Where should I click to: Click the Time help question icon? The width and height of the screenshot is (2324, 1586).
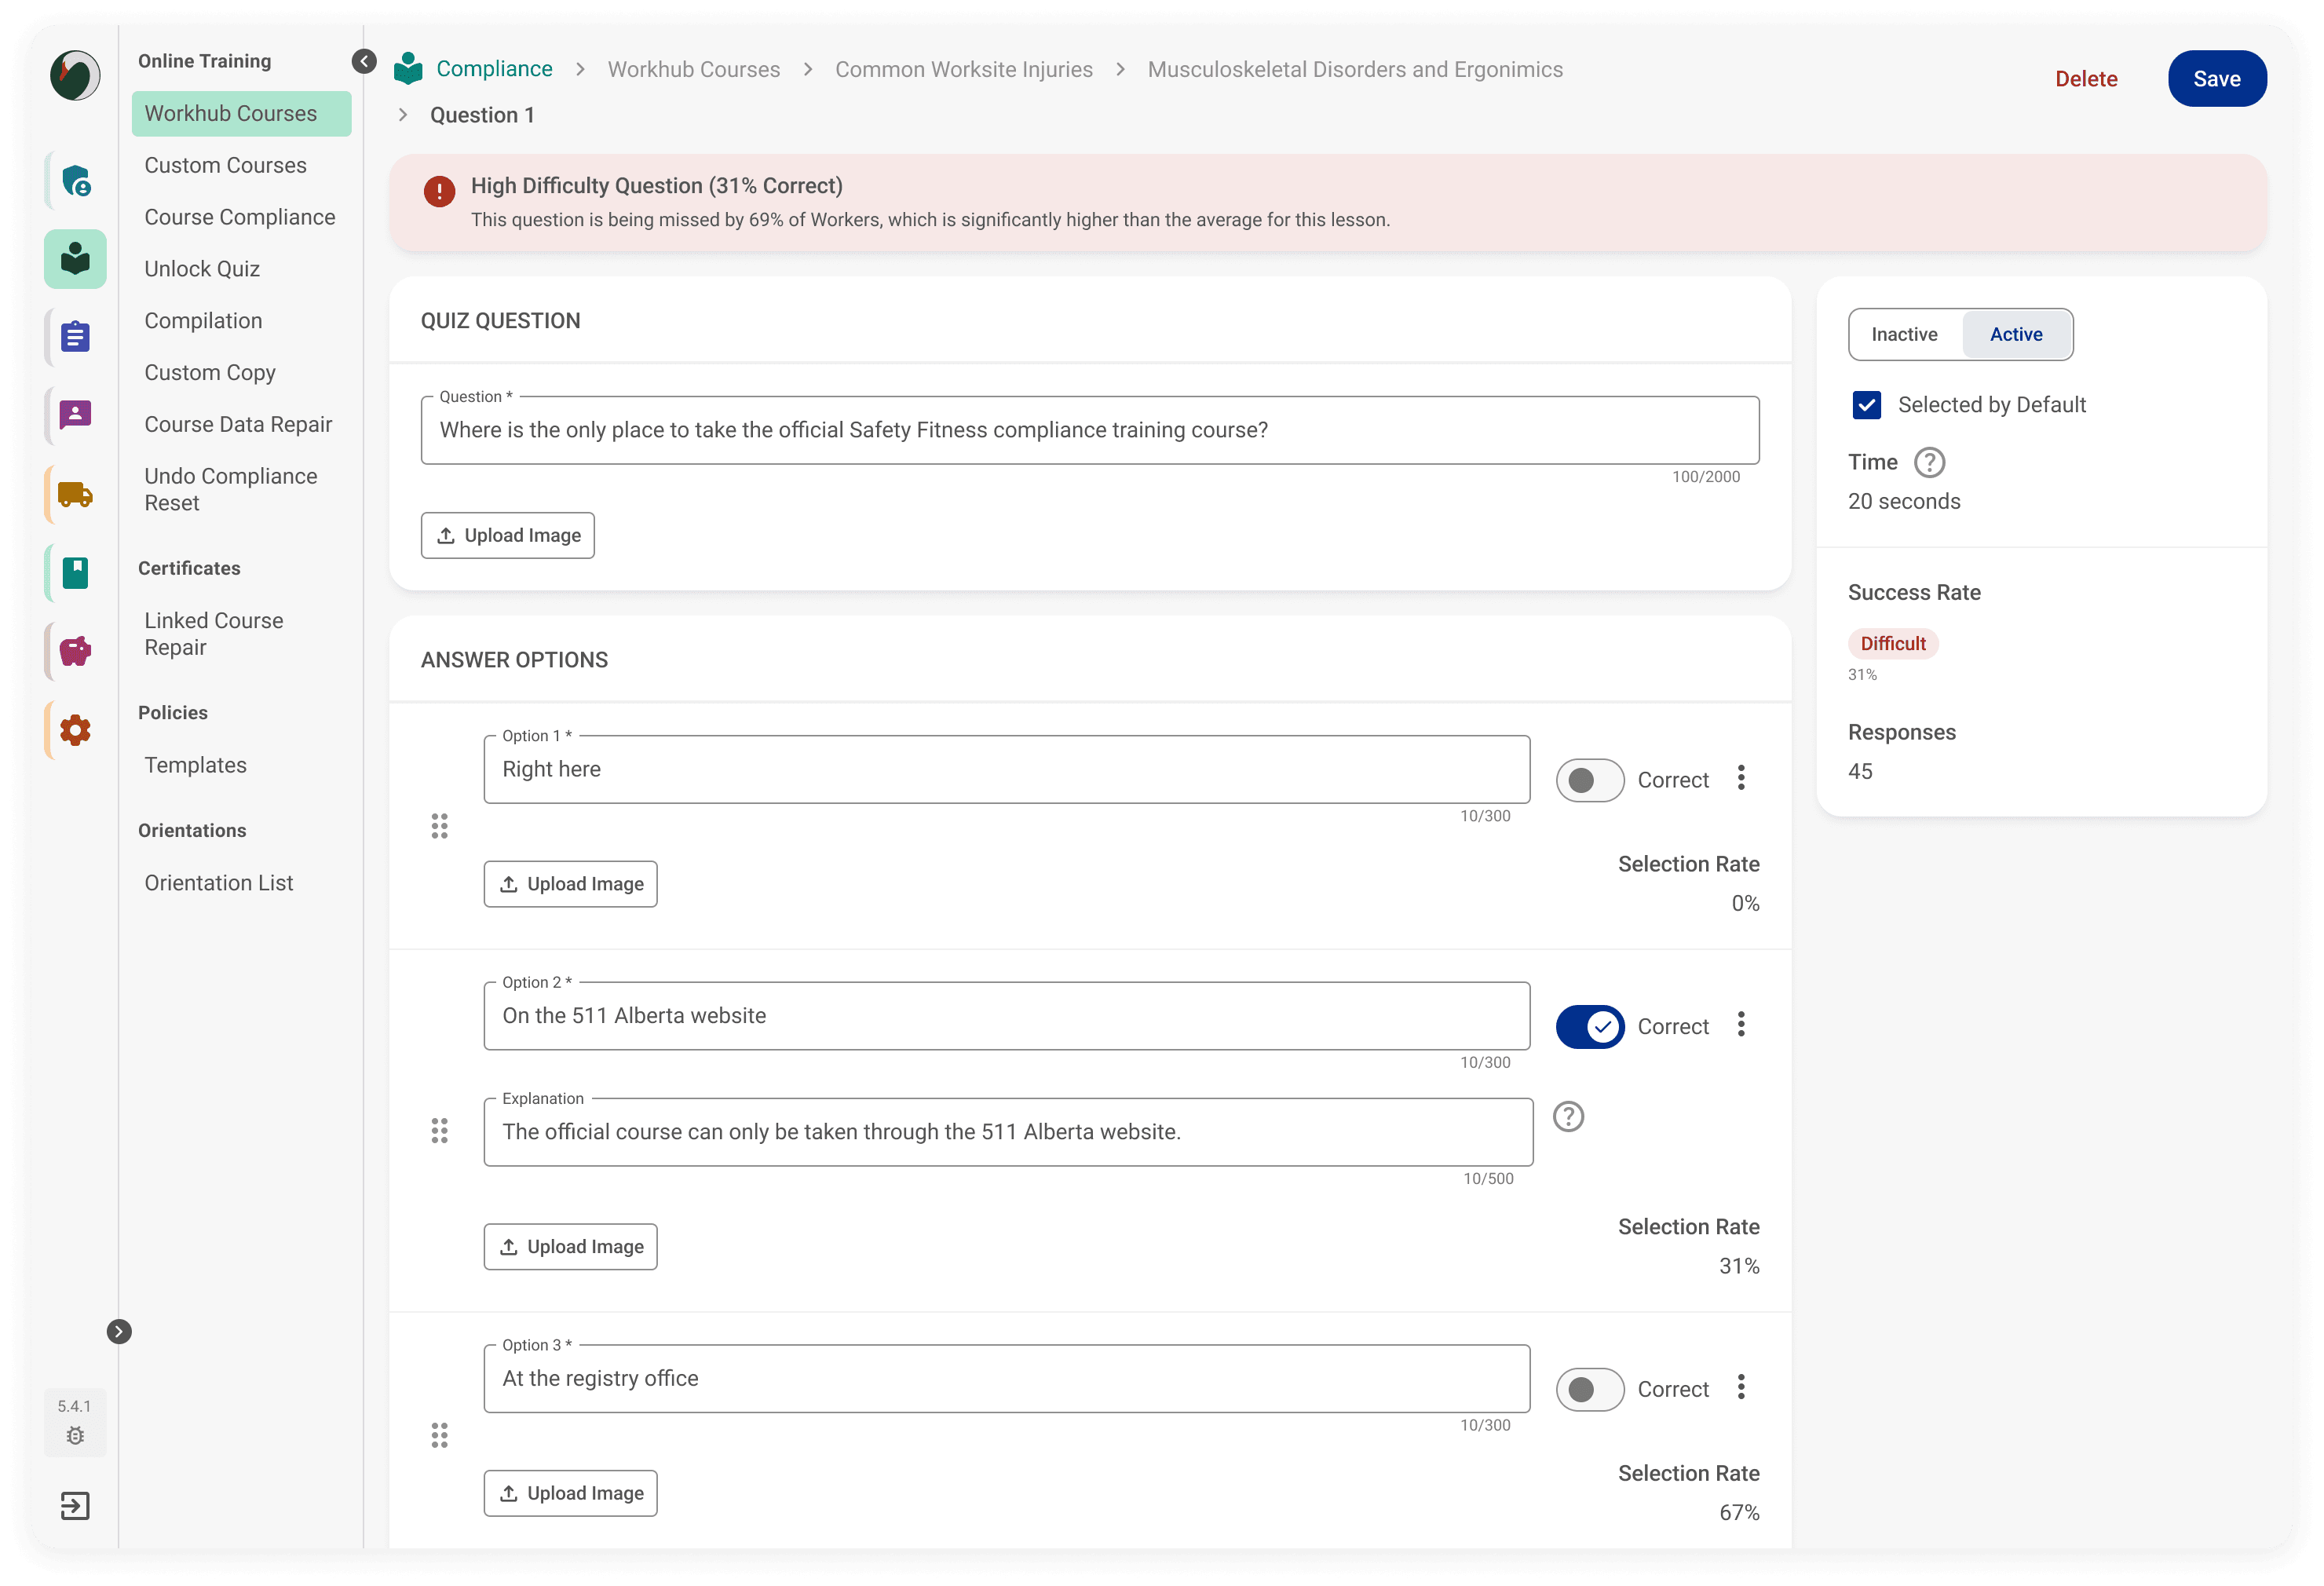coord(1928,462)
